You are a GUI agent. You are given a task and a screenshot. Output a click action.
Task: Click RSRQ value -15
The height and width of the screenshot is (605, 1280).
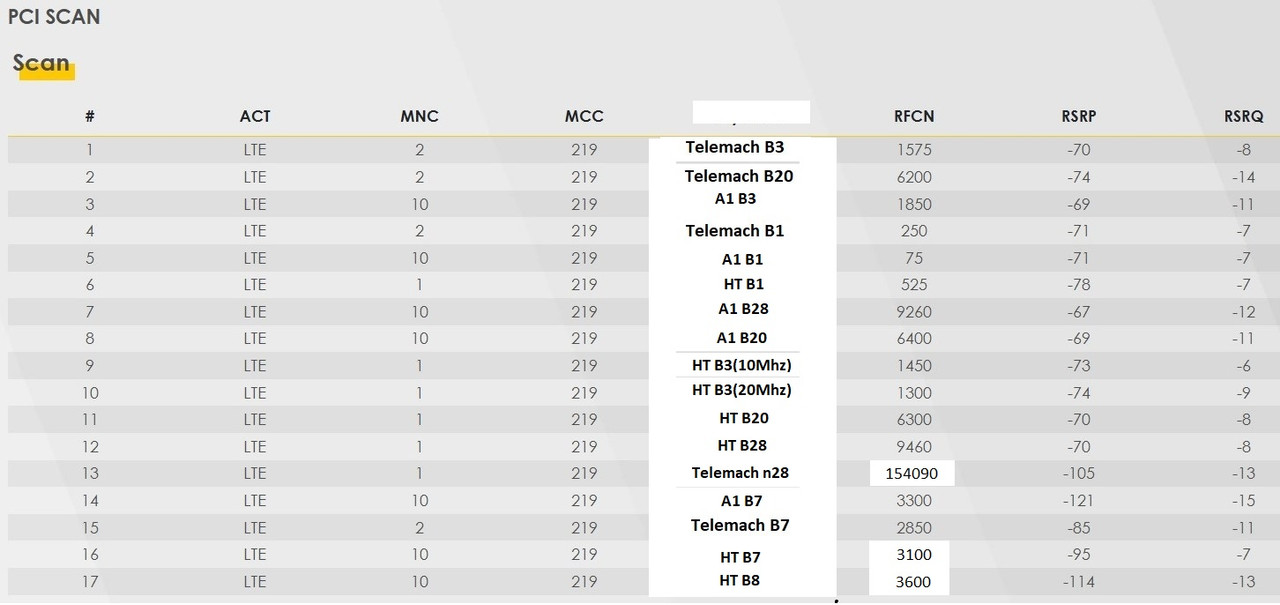coord(1244,501)
